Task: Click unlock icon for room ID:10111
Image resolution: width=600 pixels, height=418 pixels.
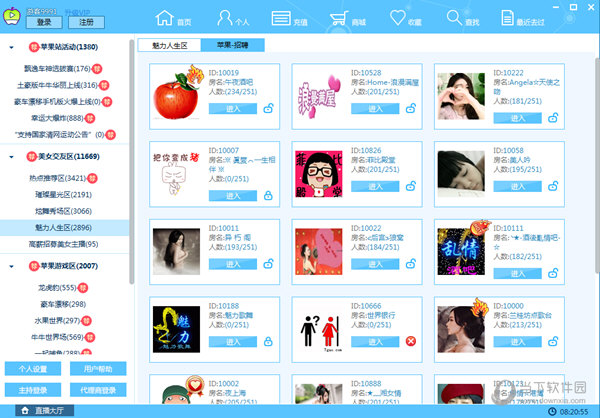Action: (x=553, y=273)
